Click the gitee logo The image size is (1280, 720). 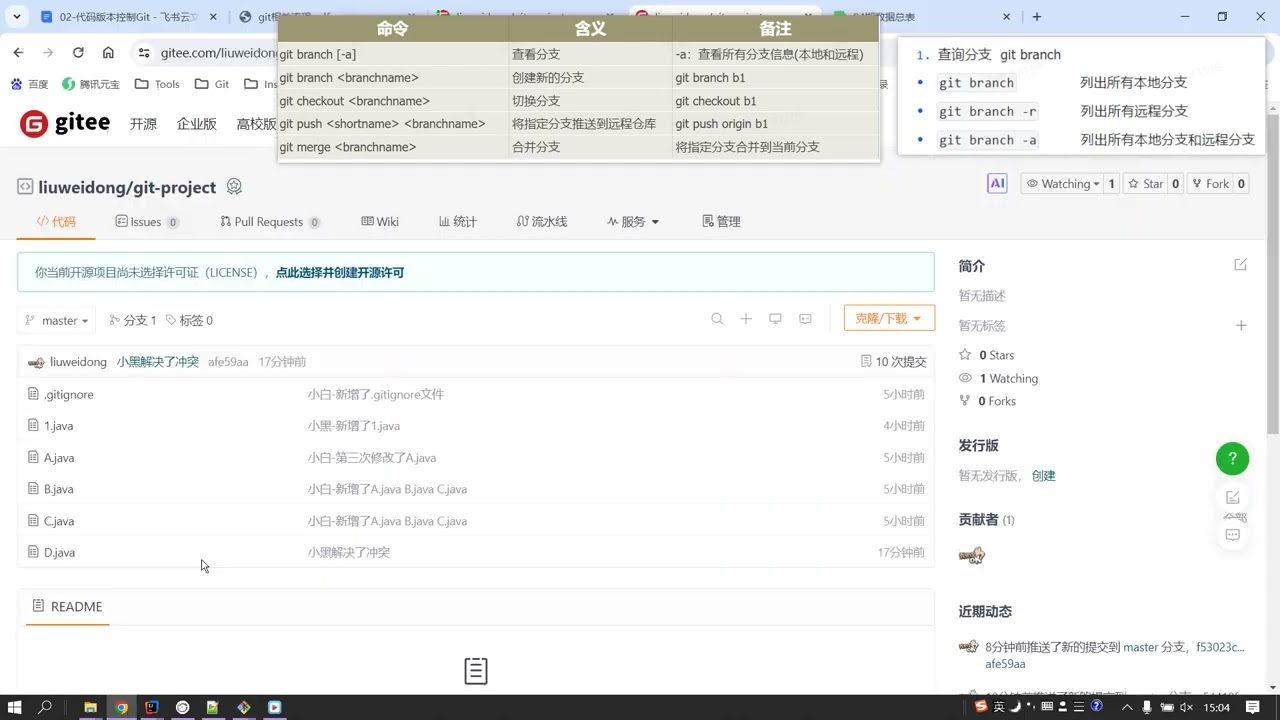[x=65, y=123]
